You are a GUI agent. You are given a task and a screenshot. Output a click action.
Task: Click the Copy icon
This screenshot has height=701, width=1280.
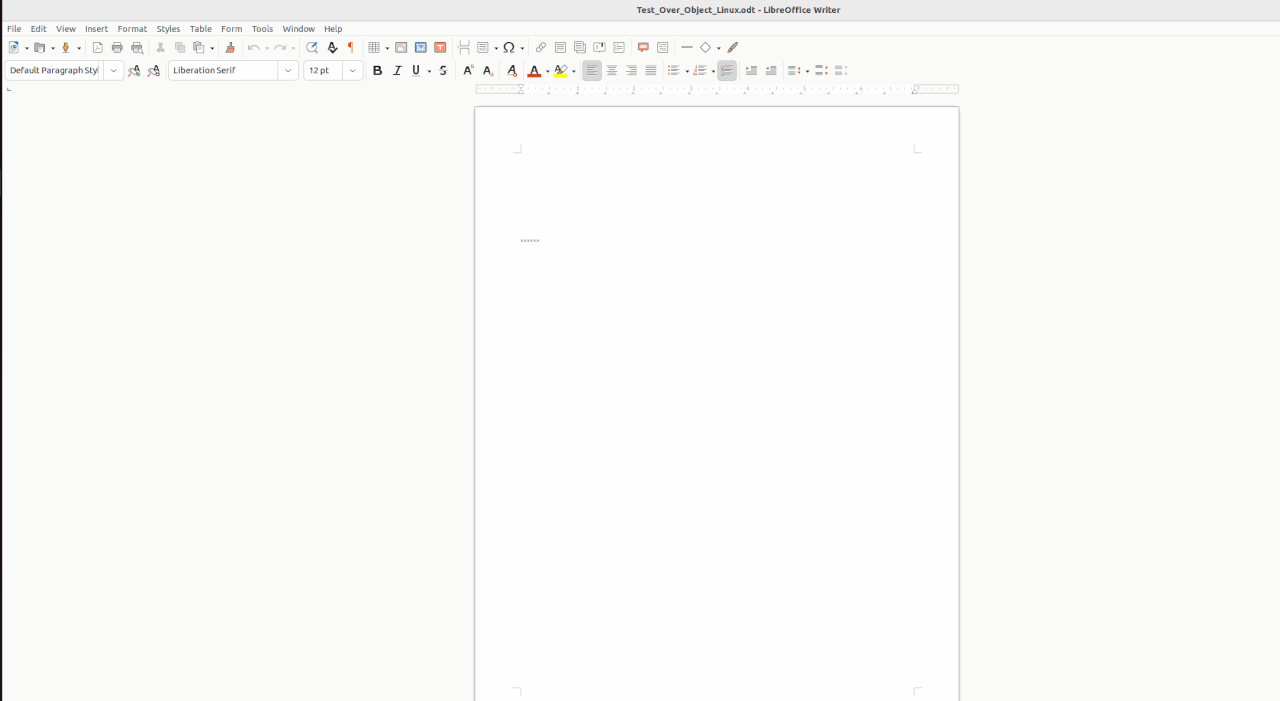point(180,47)
